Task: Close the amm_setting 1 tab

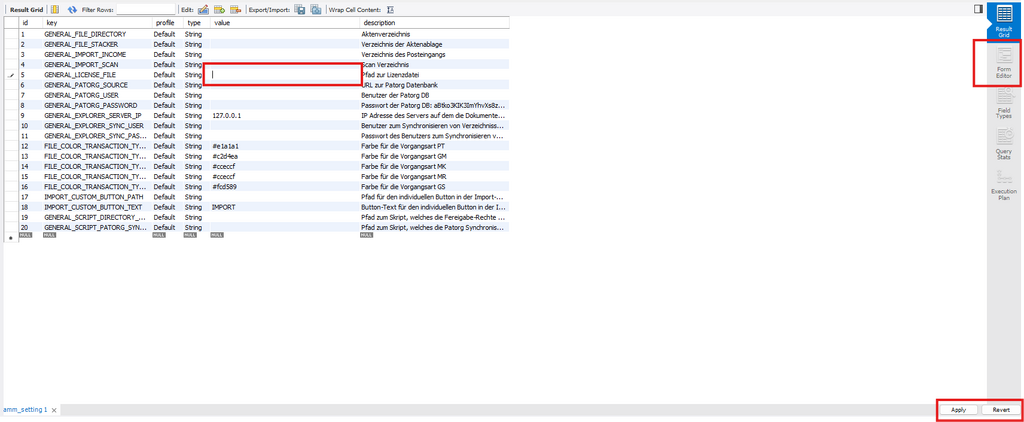Action: 54,410
